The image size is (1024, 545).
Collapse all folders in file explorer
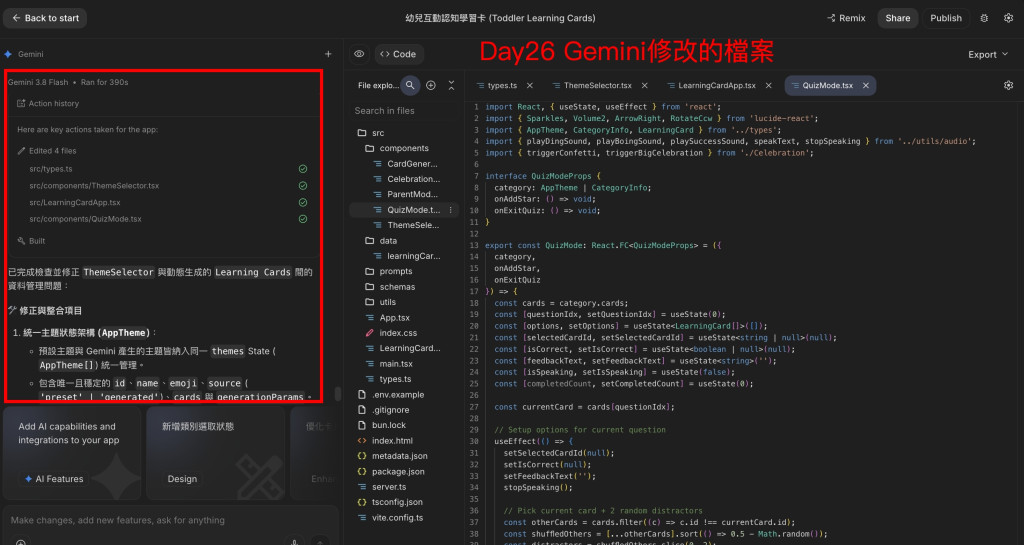(x=451, y=86)
